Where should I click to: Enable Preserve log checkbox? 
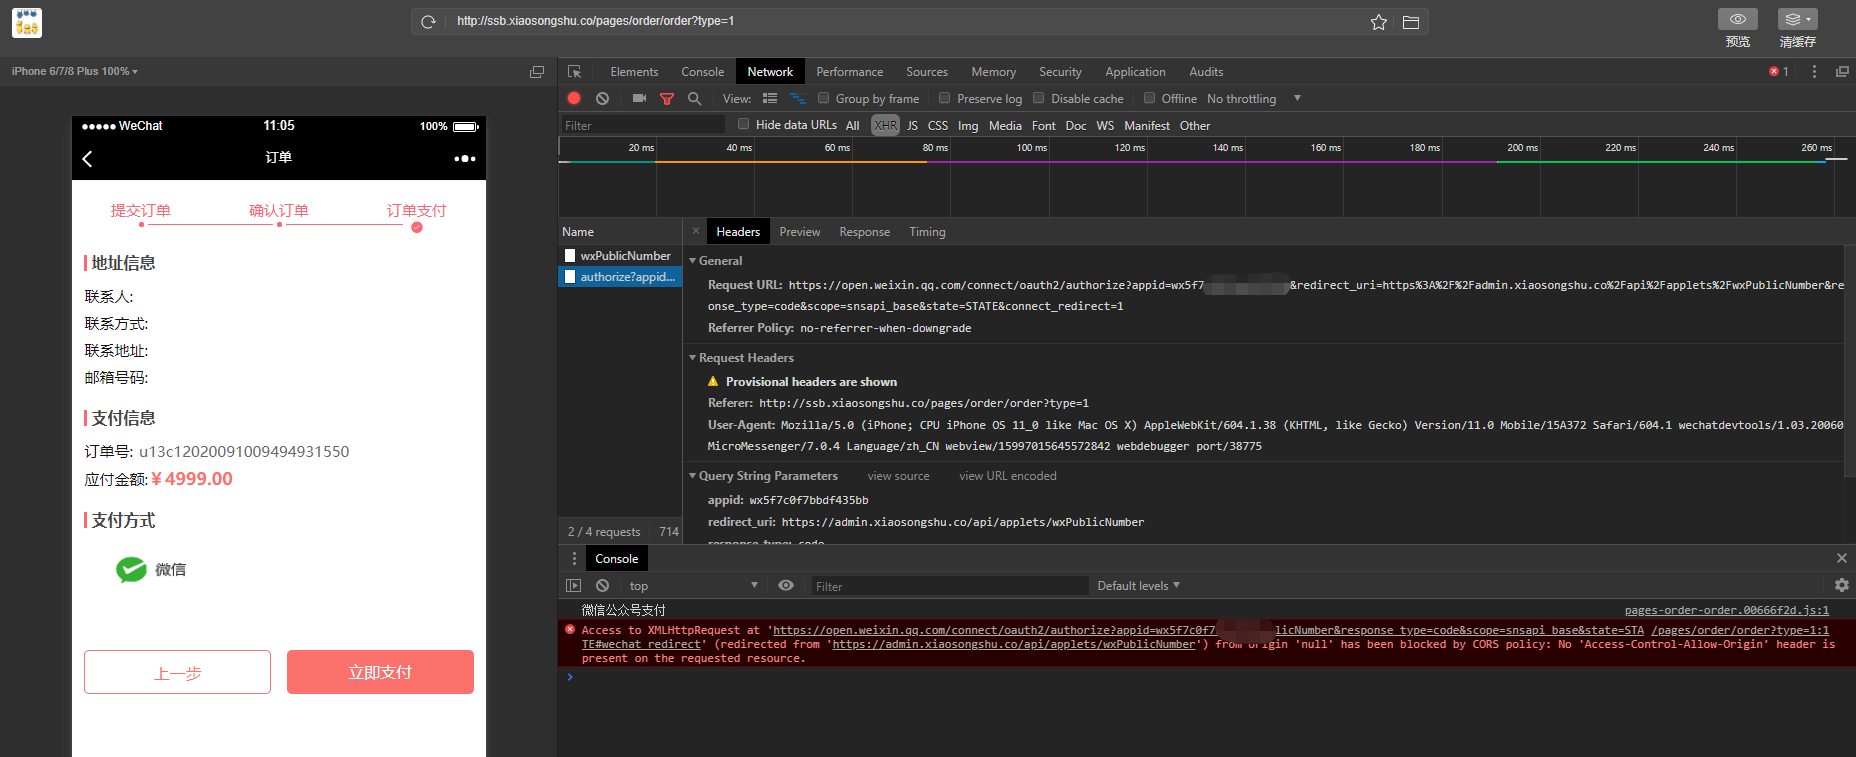pos(945,98)
